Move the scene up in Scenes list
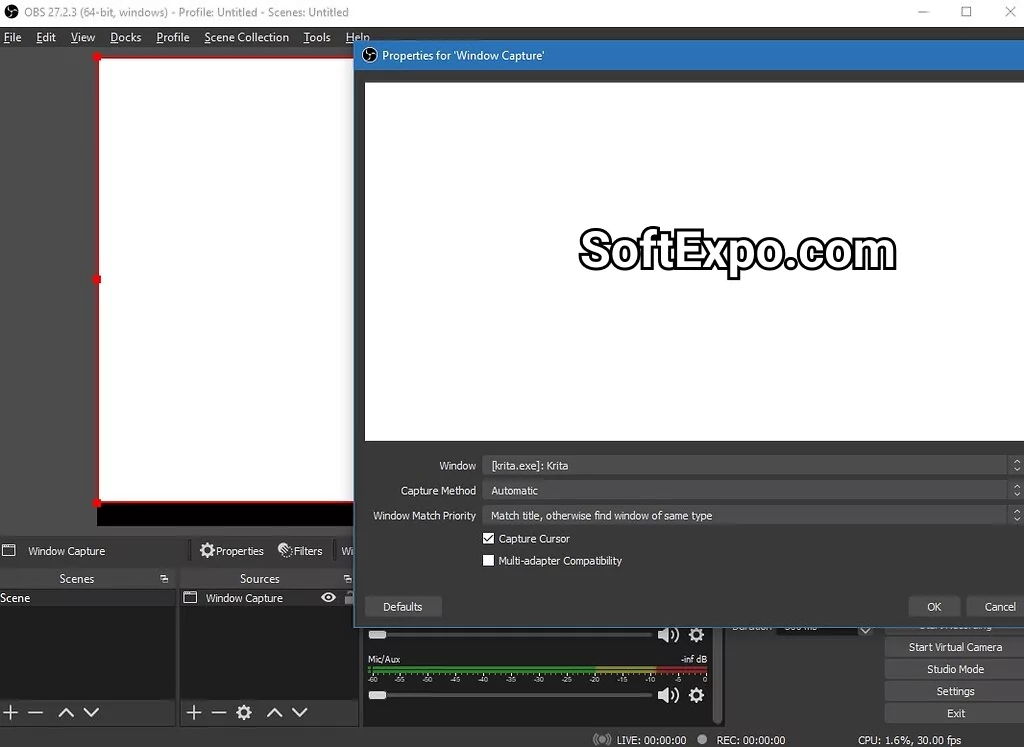1024x747 pixels. tap(66, 712)
